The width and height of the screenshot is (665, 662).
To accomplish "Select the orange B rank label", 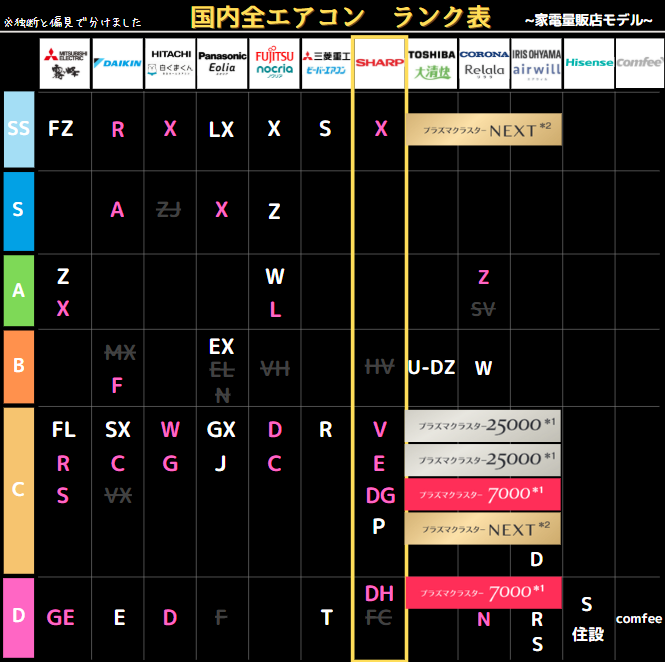I will 19,367.
